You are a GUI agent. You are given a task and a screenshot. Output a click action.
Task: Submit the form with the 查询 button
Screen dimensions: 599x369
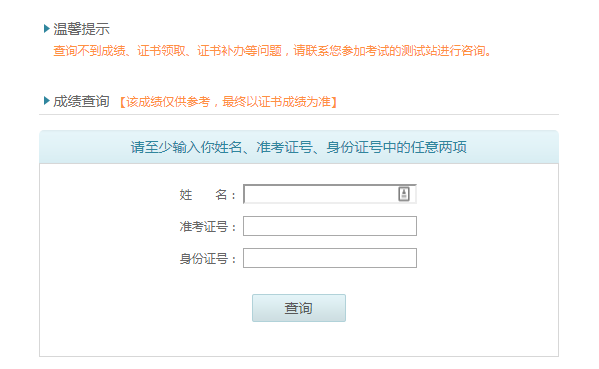pos(299,308)
